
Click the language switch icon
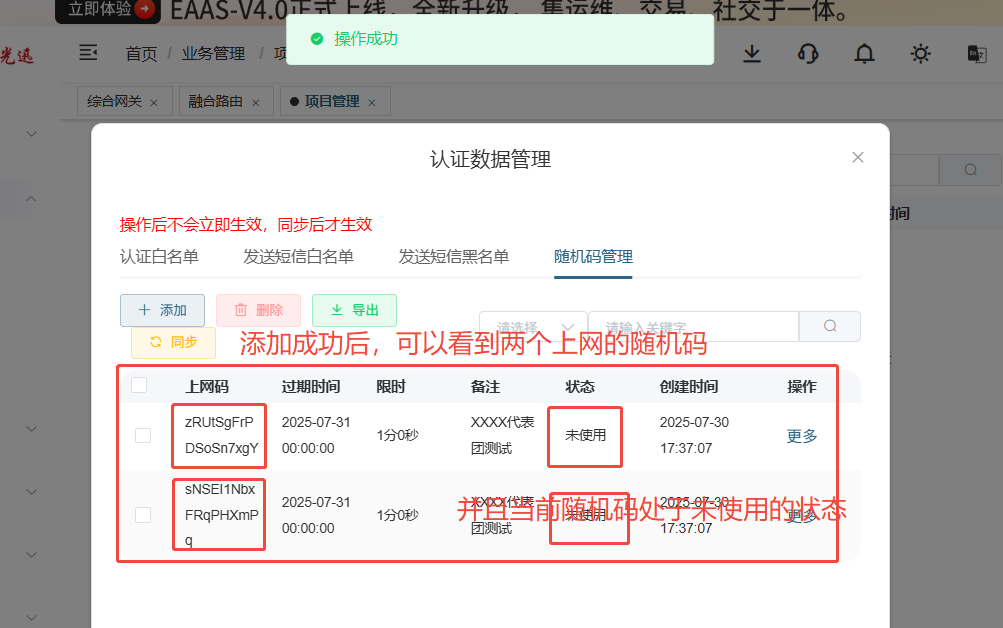tap(976, 53)
